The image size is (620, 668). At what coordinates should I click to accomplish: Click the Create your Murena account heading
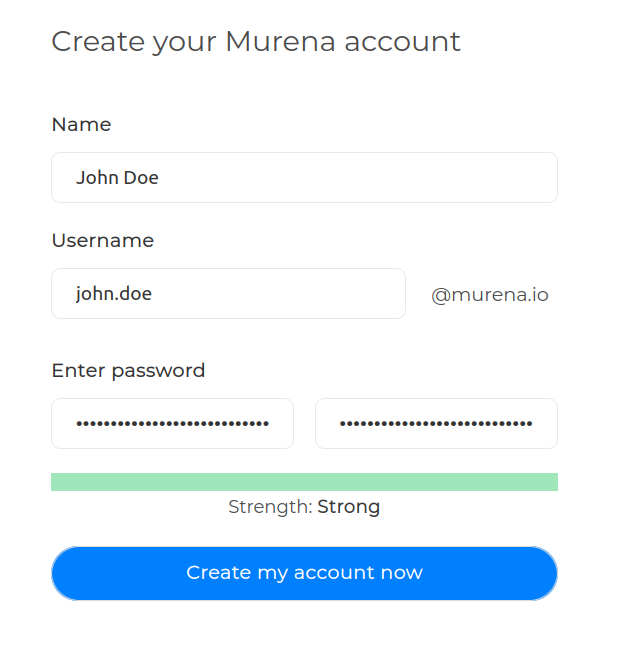(x=256, y=42)
